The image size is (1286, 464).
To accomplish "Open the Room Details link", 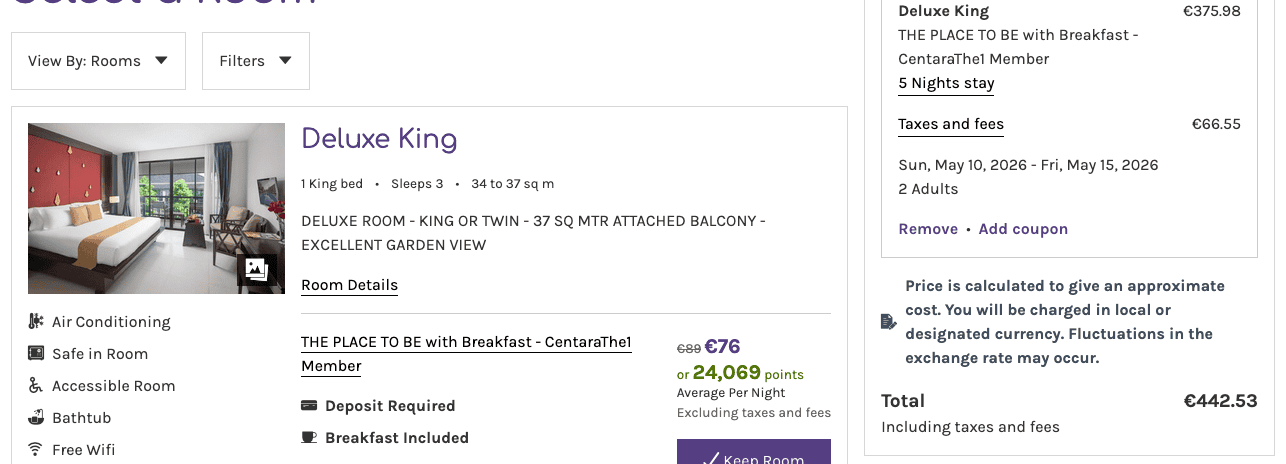I will [349, 285].
